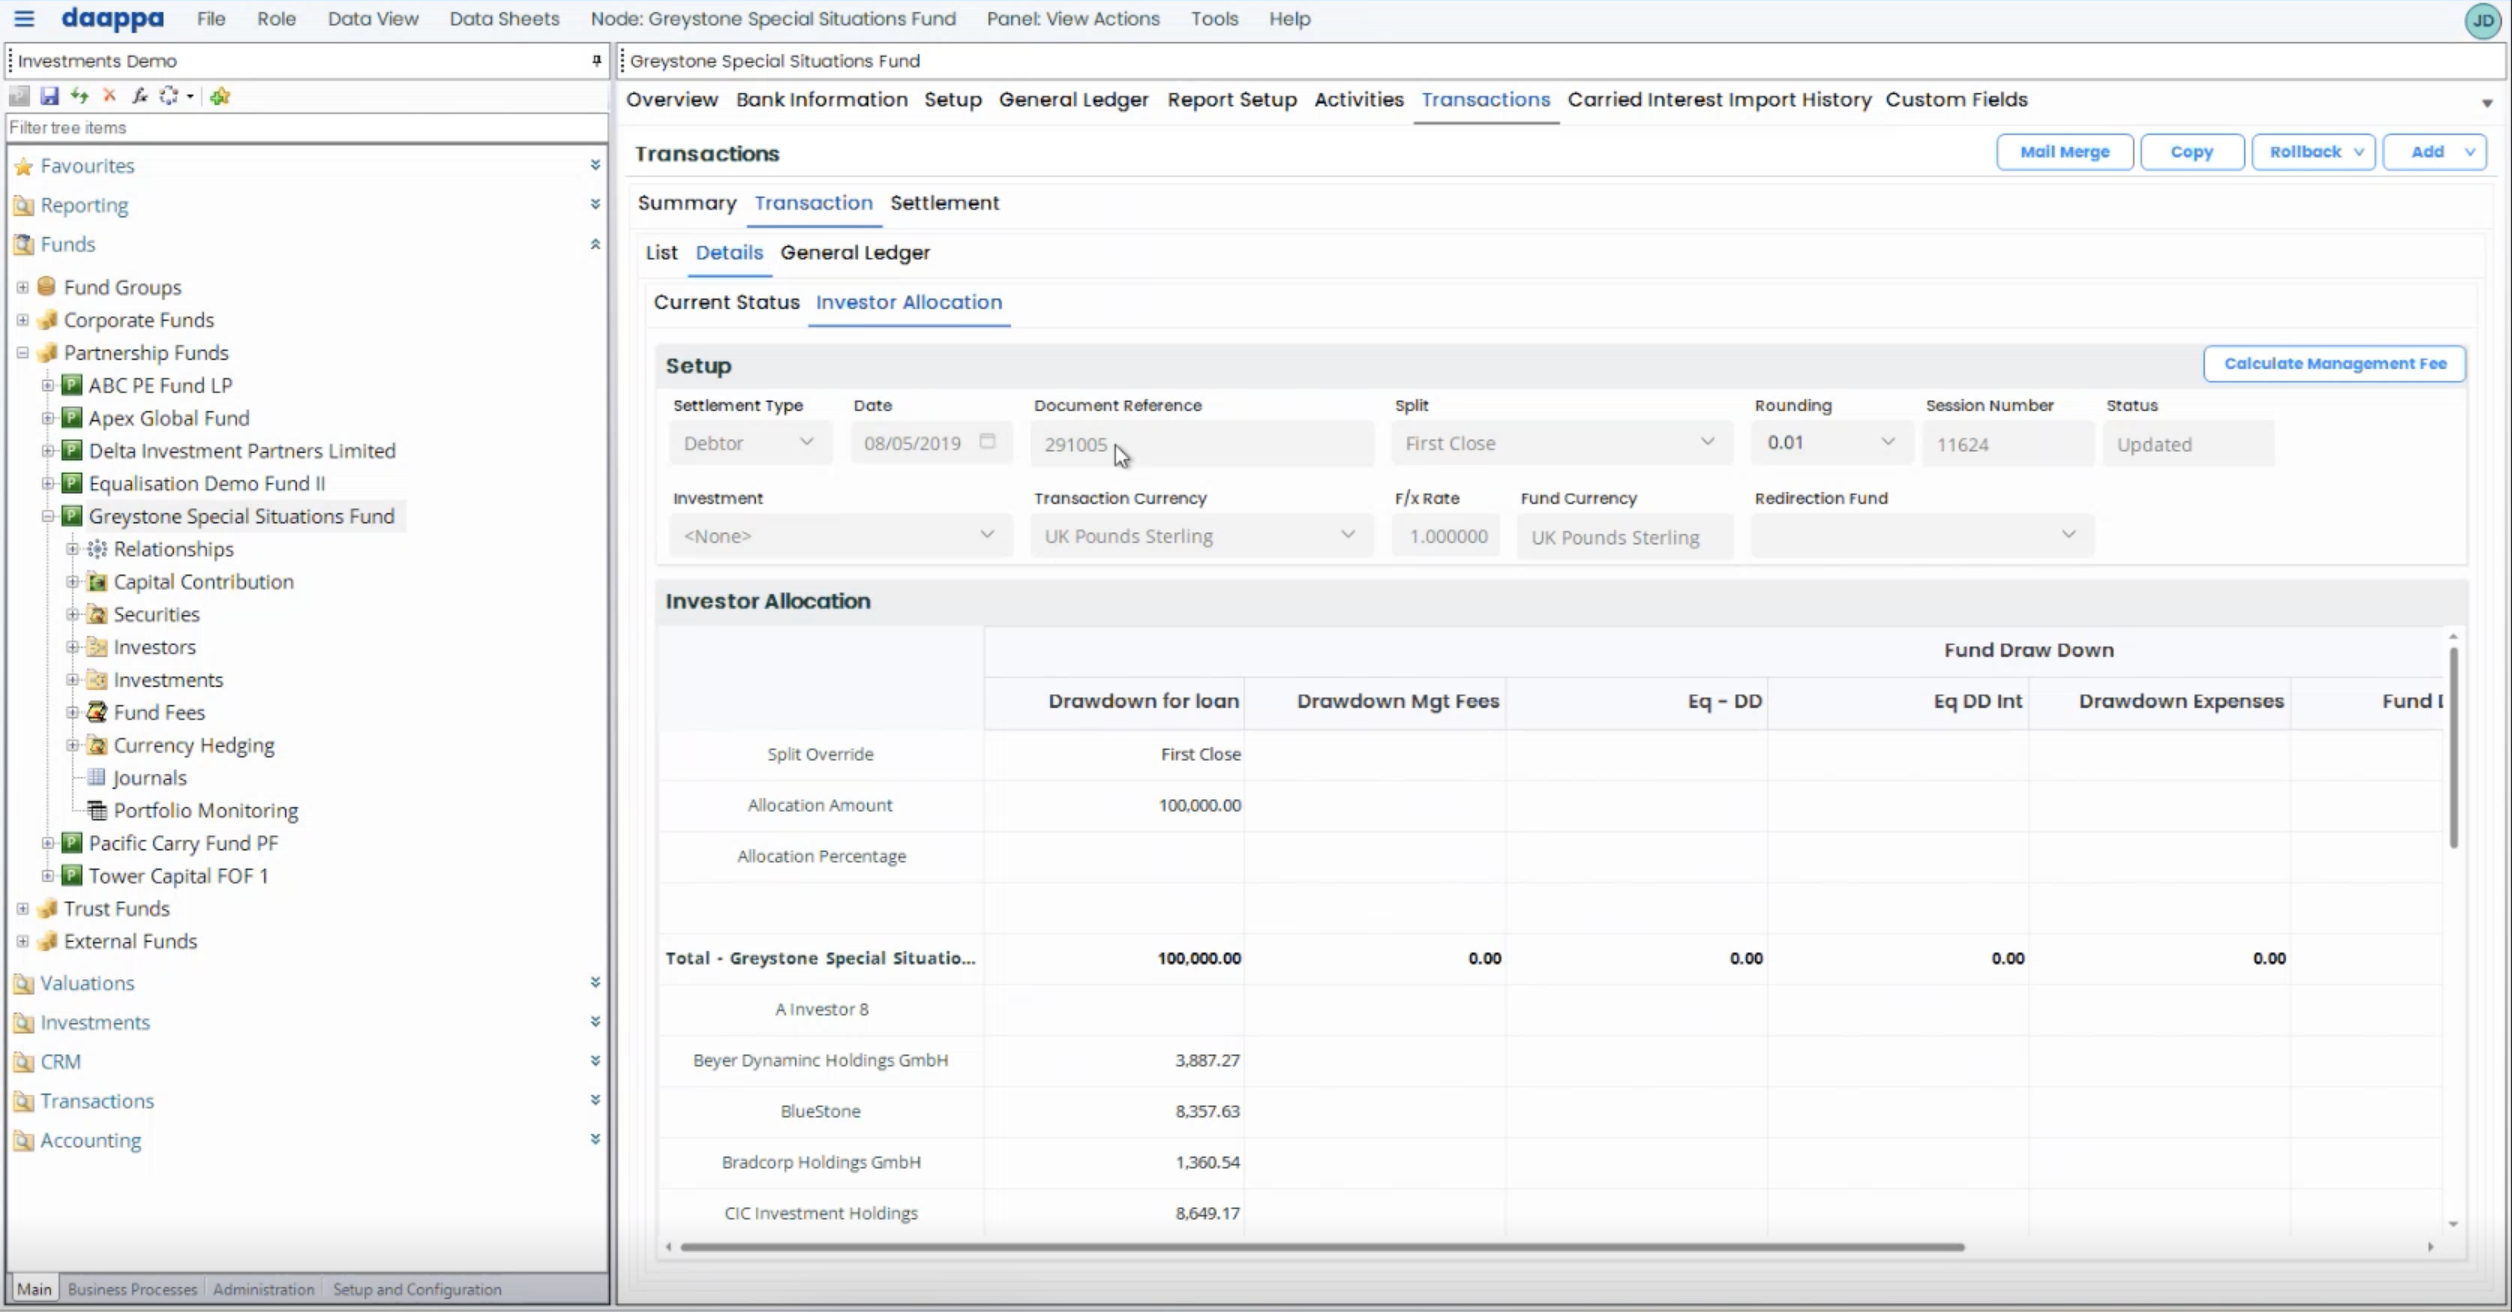Click the Document Reference field 291005

[1202, 444]
